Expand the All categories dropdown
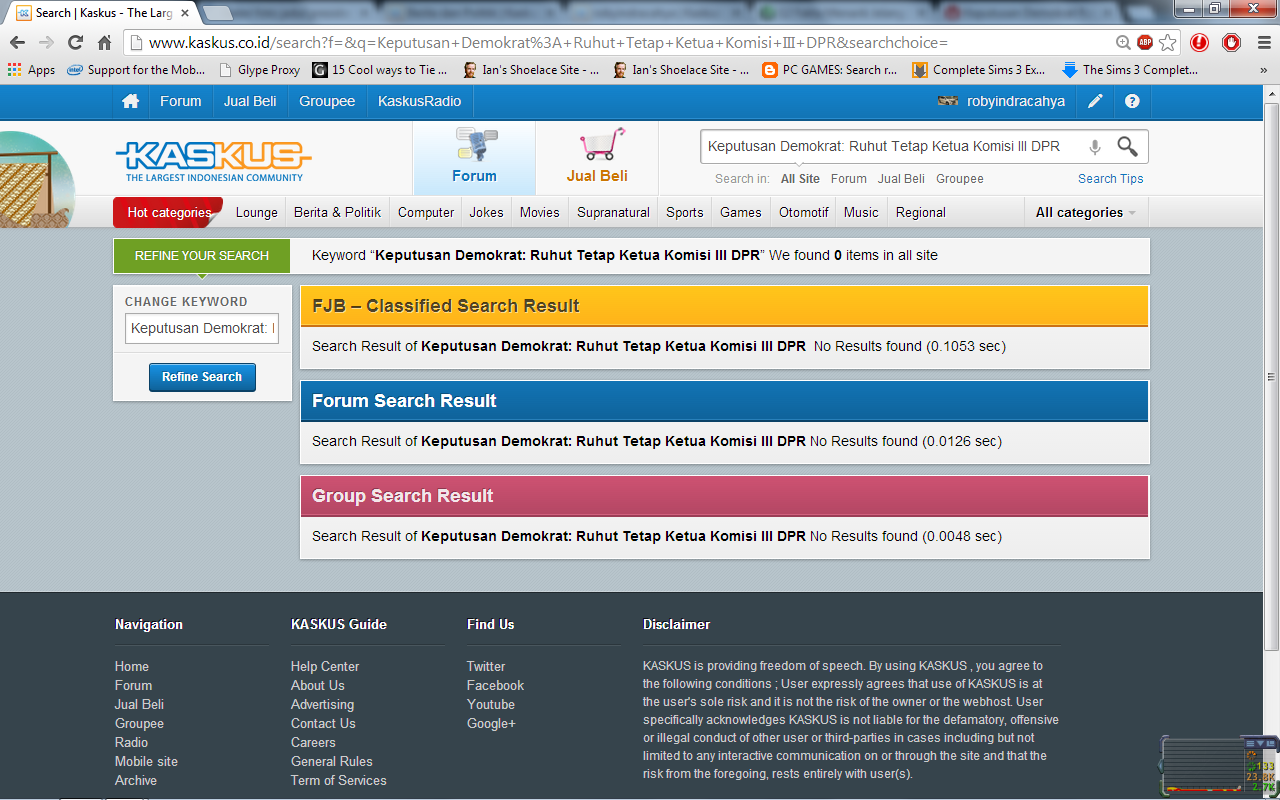The width and height of the screenshot is (1280, 800). pyautogui.click(x=1085, y=212)
